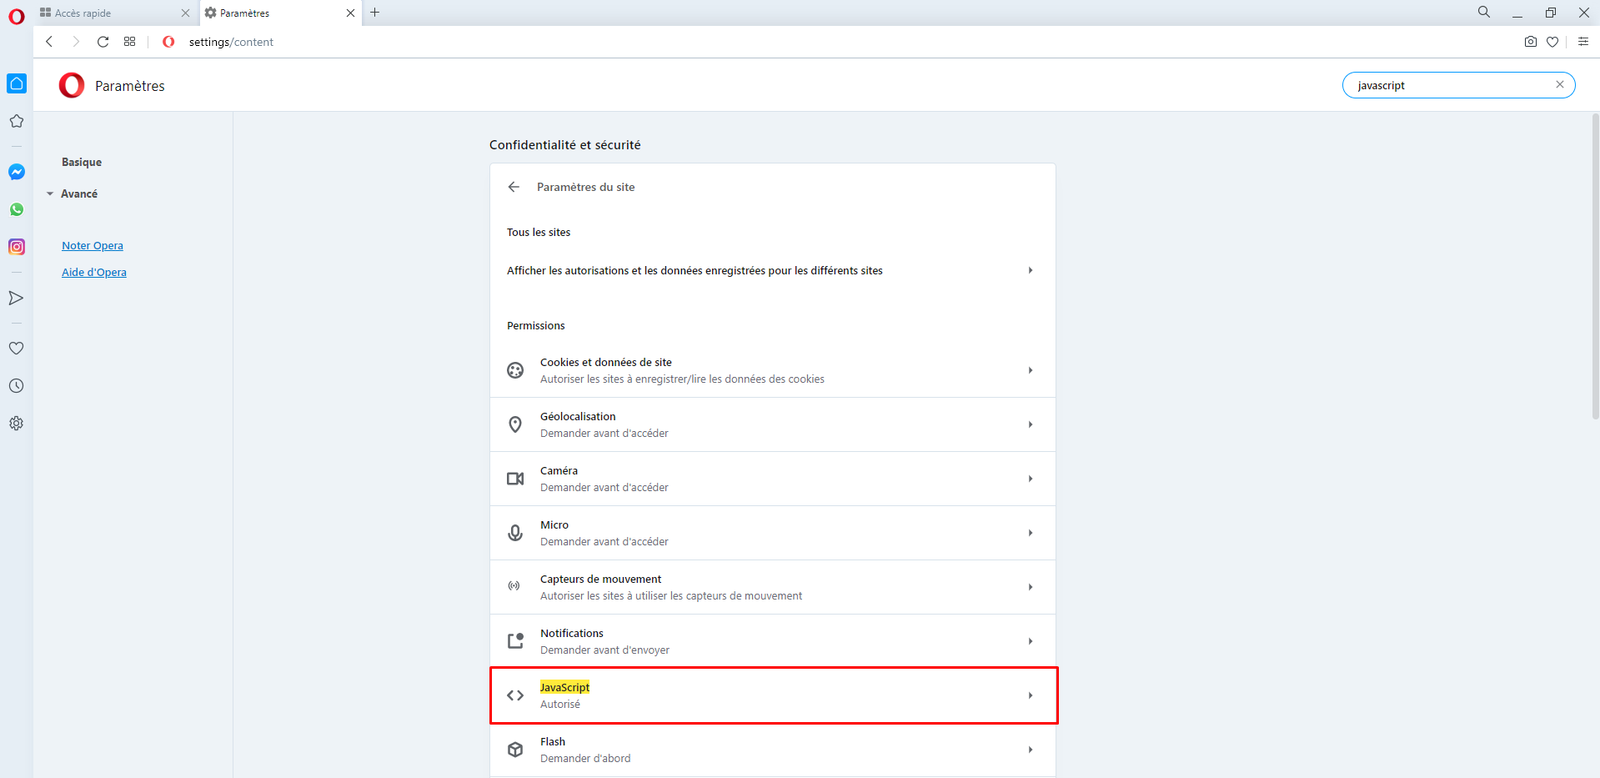
Task: Open Messenger in the Opera sidebar
Action: tap(17, 172)
